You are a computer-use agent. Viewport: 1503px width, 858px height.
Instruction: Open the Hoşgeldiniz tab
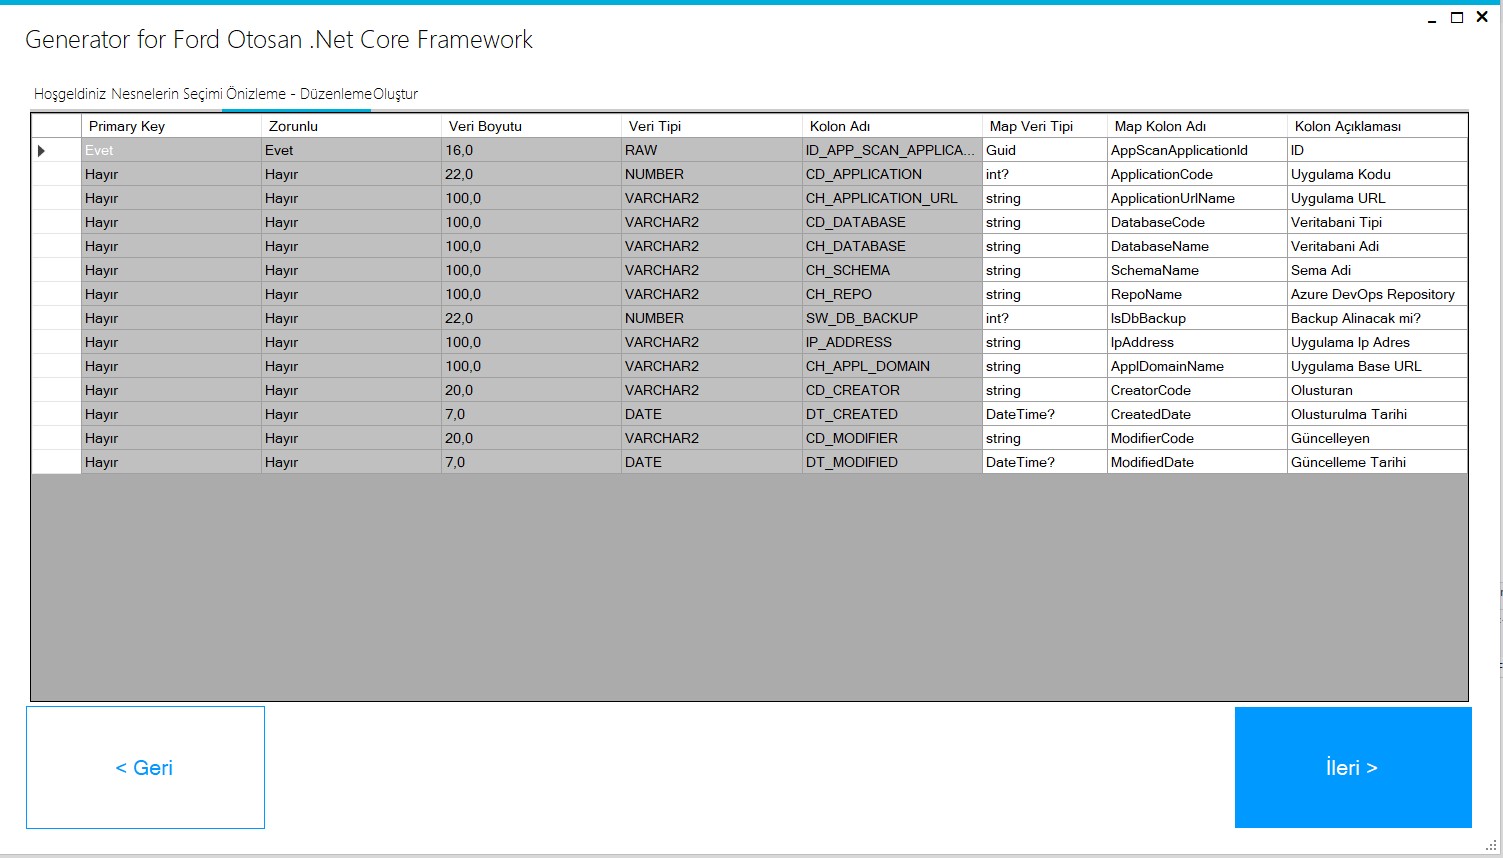tap(69, 94)
